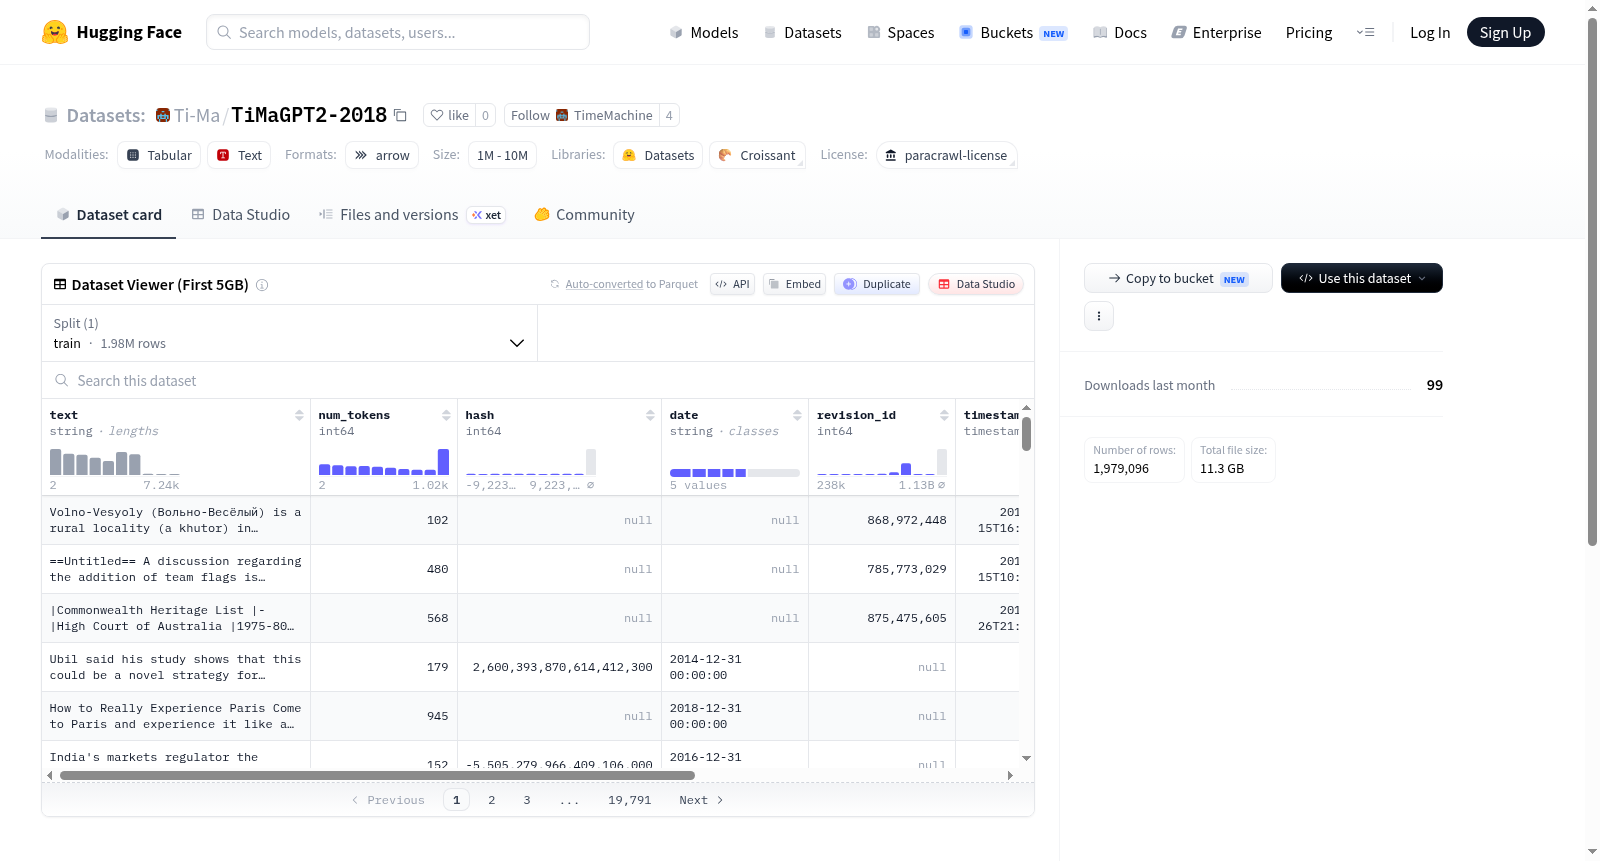Click the Text modality tag
The width and height of the screenshot is (1600, 861).
click(x=239, y=155)
